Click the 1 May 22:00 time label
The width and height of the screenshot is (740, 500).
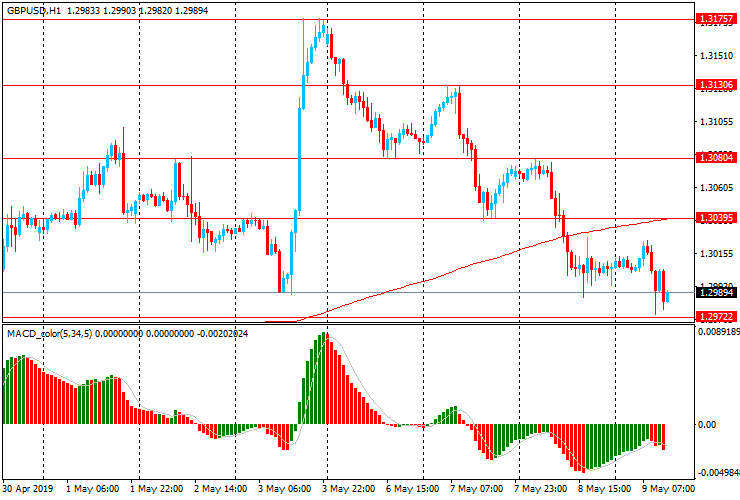pos(156,488)
